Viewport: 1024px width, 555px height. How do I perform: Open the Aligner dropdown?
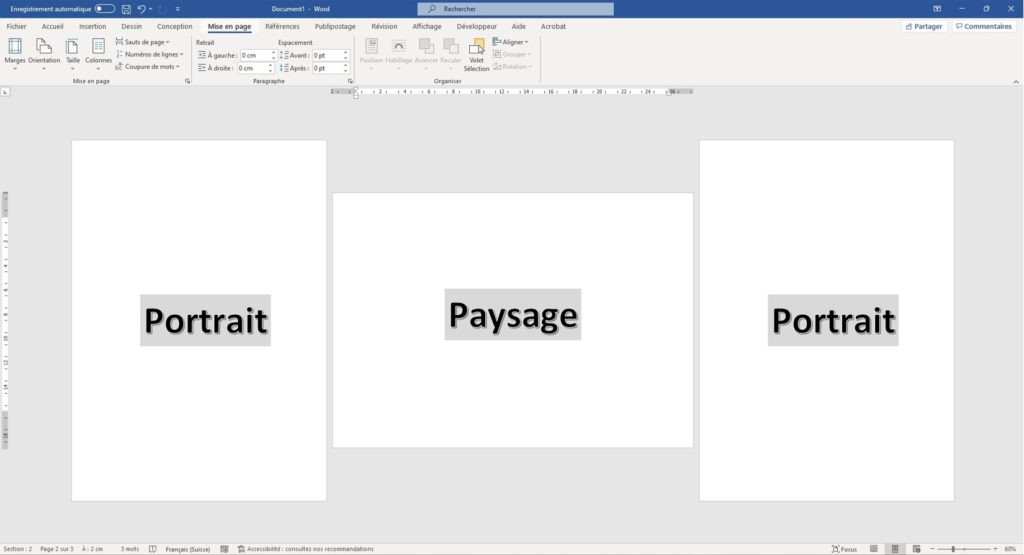(x=510, y=42)
